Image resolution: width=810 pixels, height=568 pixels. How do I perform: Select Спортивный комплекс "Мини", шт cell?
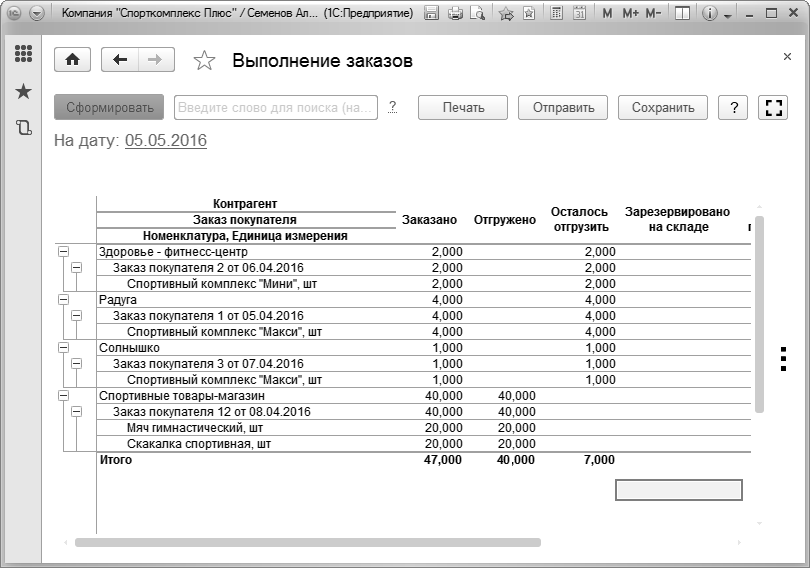coord(222,283)
